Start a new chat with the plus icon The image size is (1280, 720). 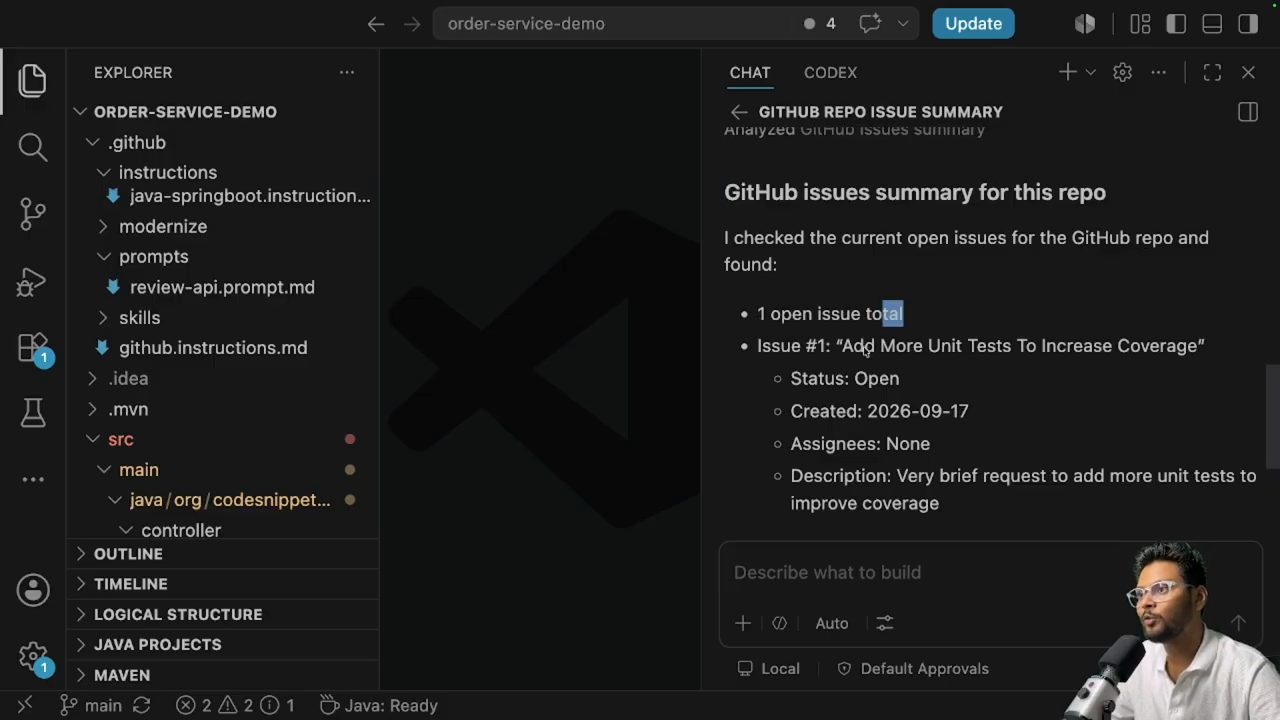[1068, 72]
